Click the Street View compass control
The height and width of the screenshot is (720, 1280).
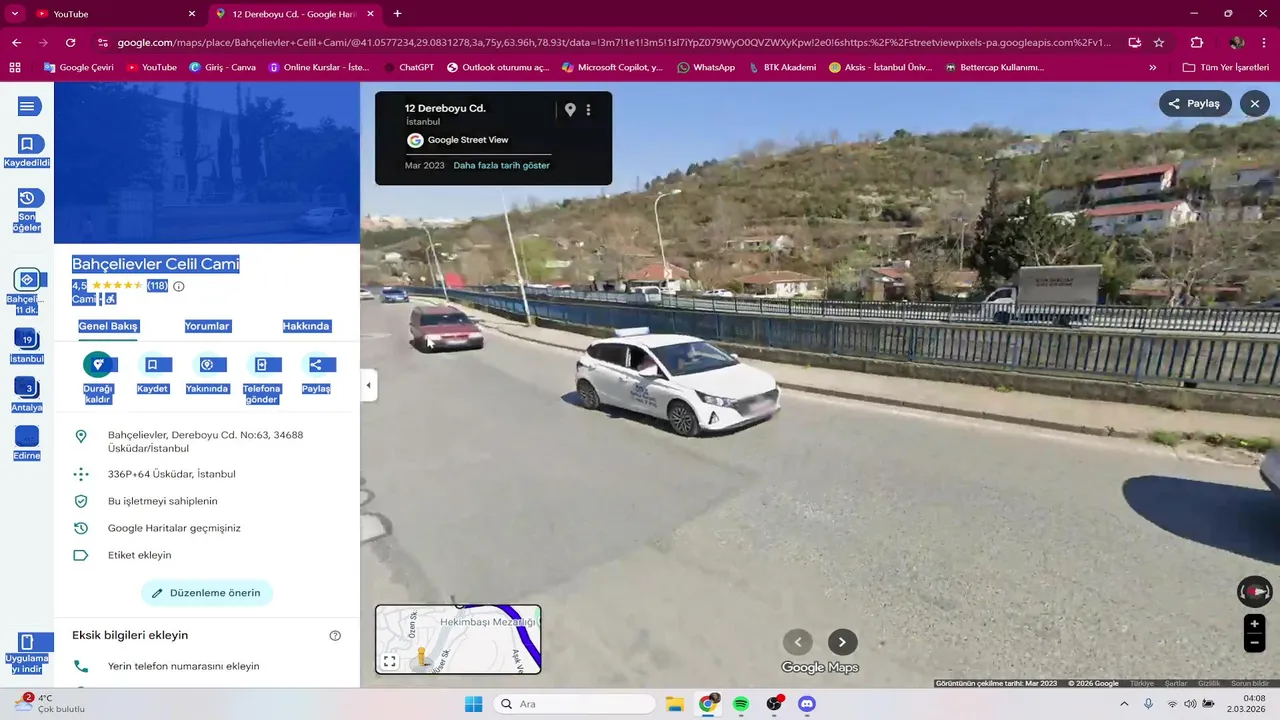pos(1254,592)
